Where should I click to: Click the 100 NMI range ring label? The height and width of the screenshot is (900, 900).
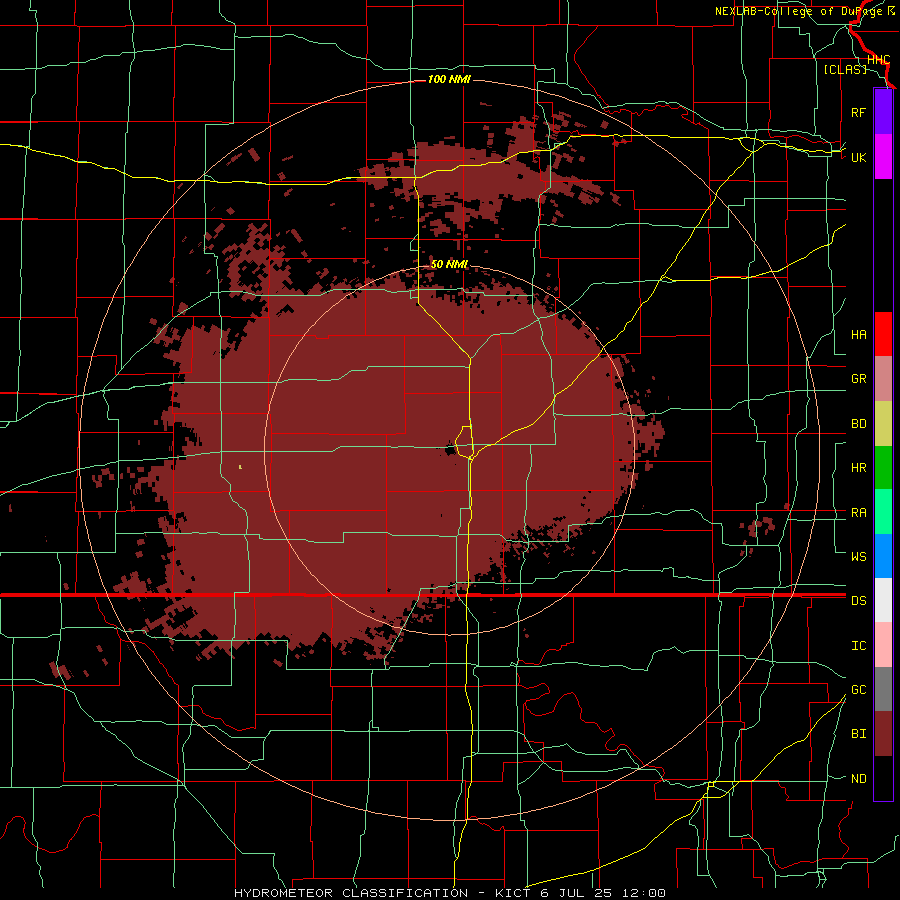pos(449,79)
